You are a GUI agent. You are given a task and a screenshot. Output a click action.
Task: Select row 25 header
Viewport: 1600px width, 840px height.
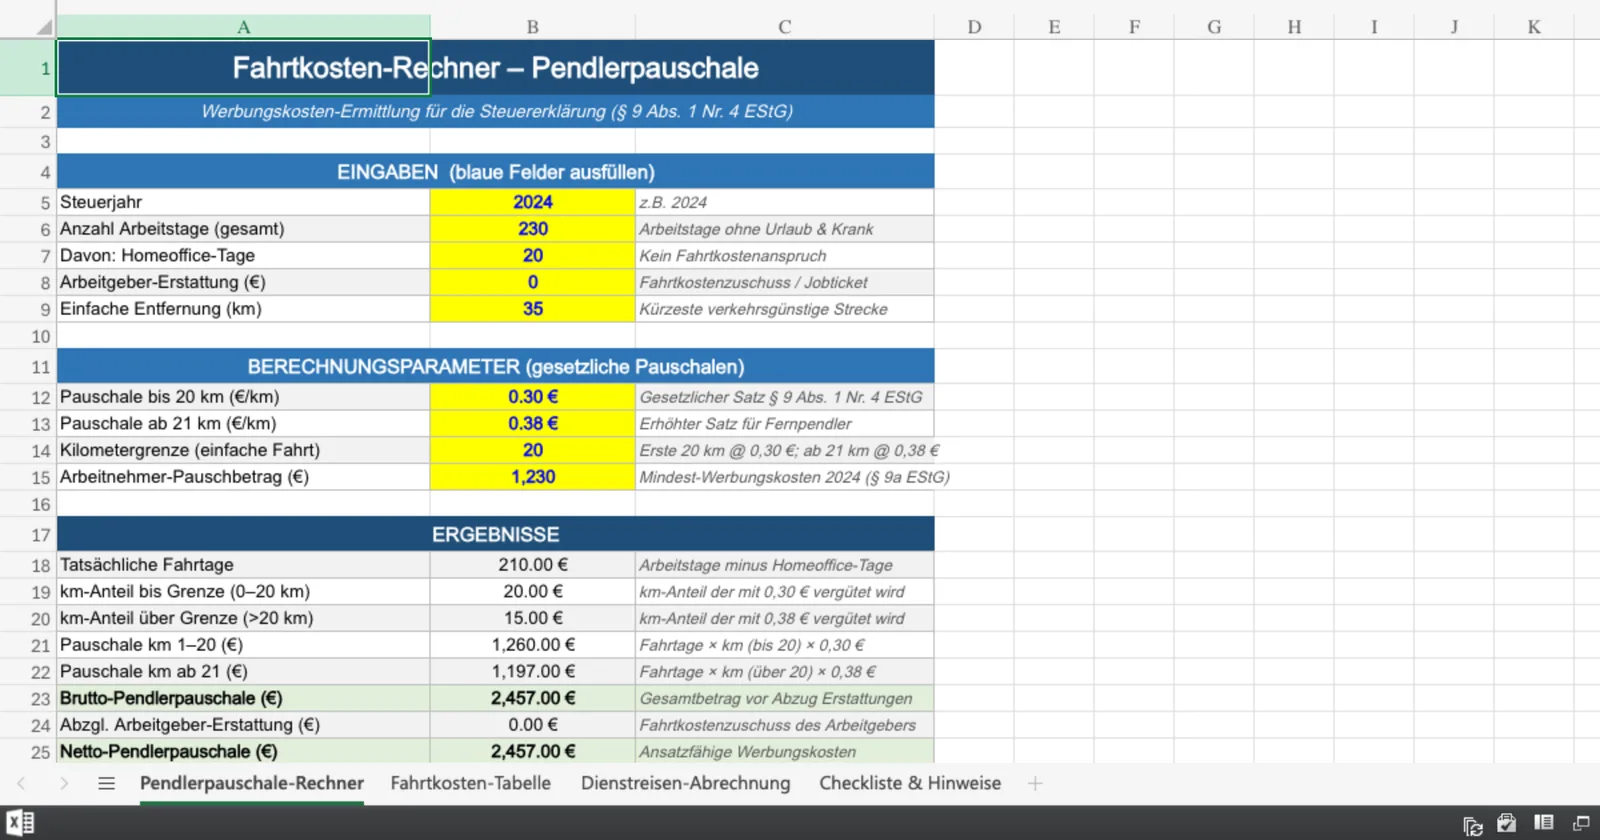pyautogui.click(x=28, y=752)
